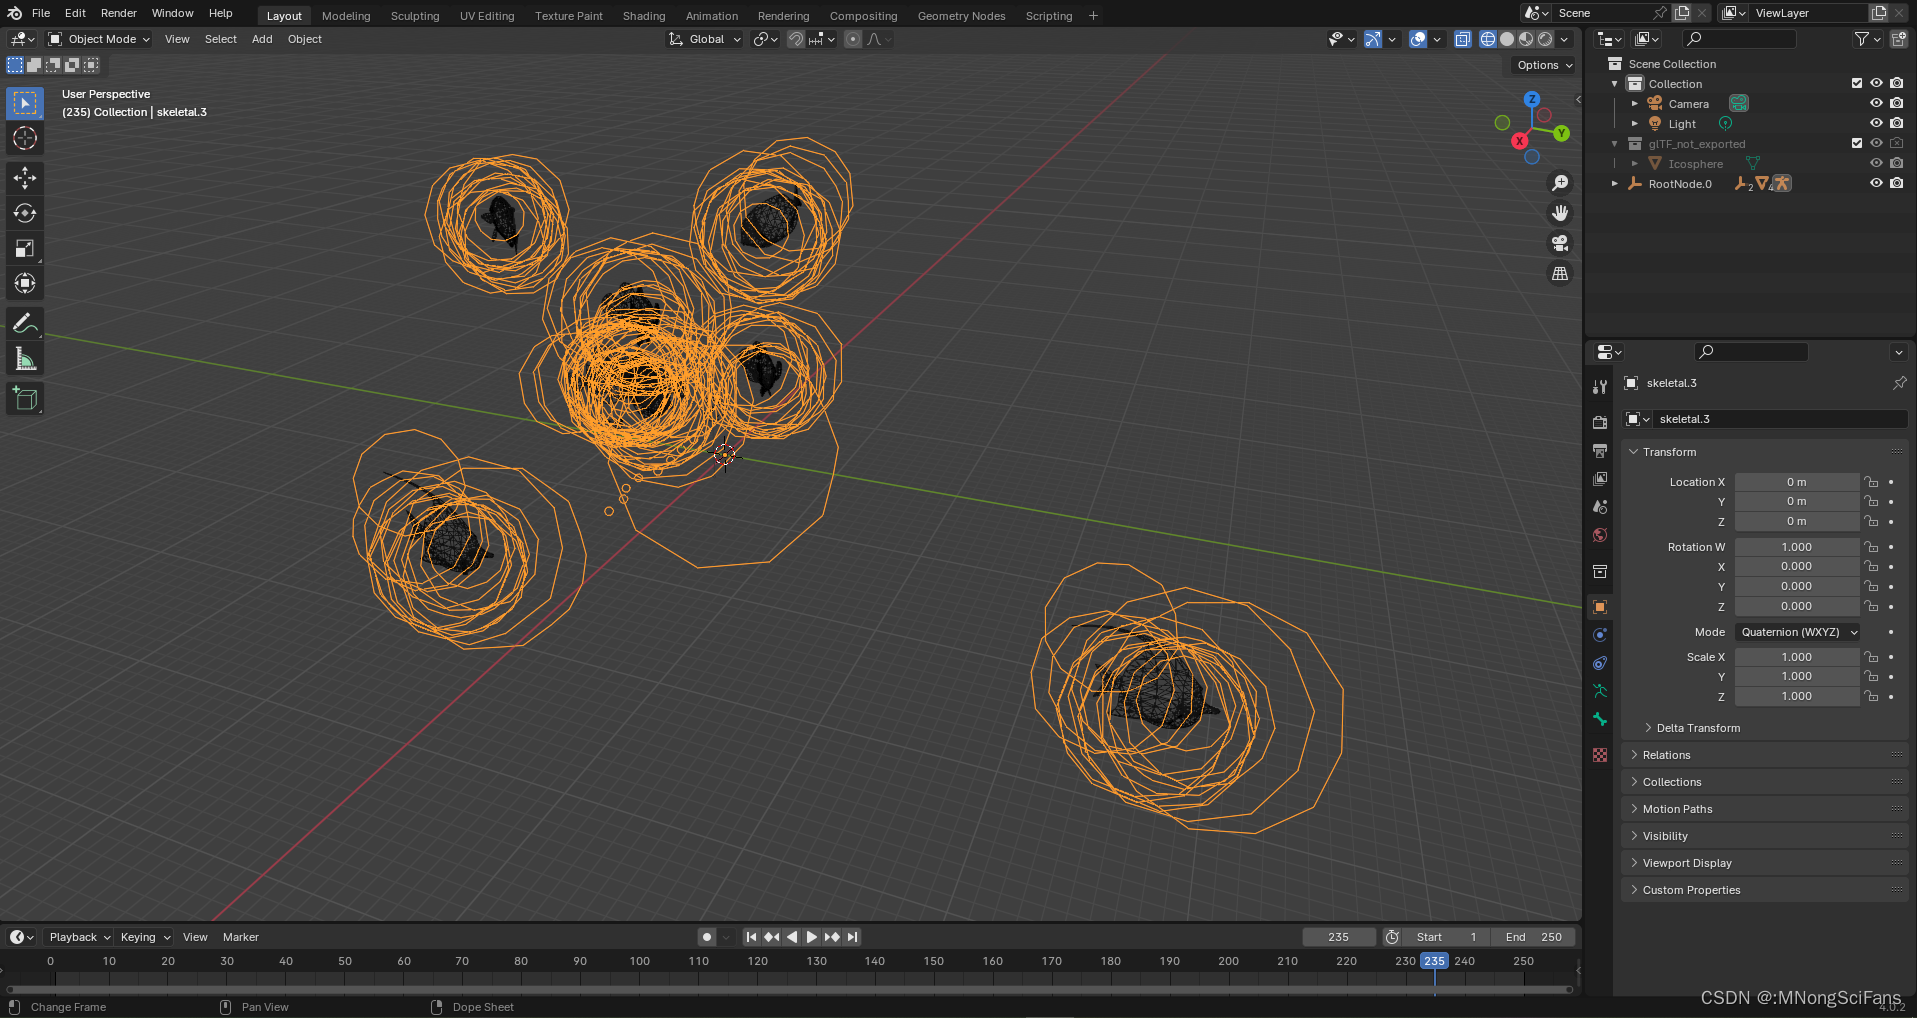
Task: Expand the Delta Transform panel
Action: coord(1697,728)
